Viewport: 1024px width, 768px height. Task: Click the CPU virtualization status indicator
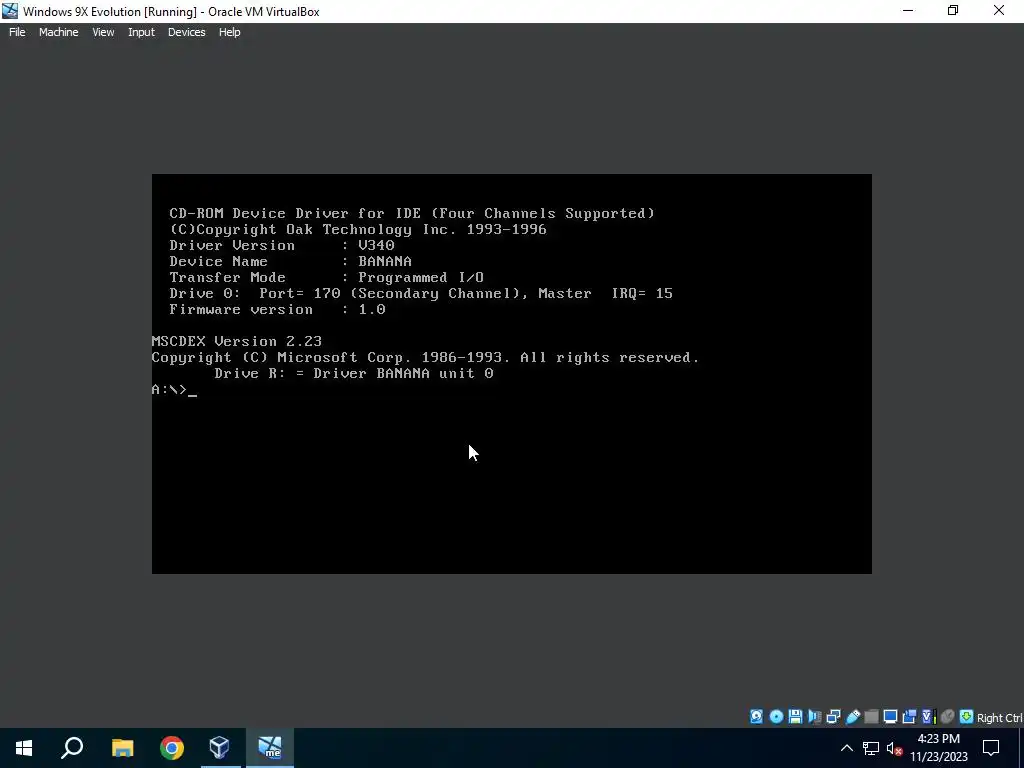click(x=928, y=717)
